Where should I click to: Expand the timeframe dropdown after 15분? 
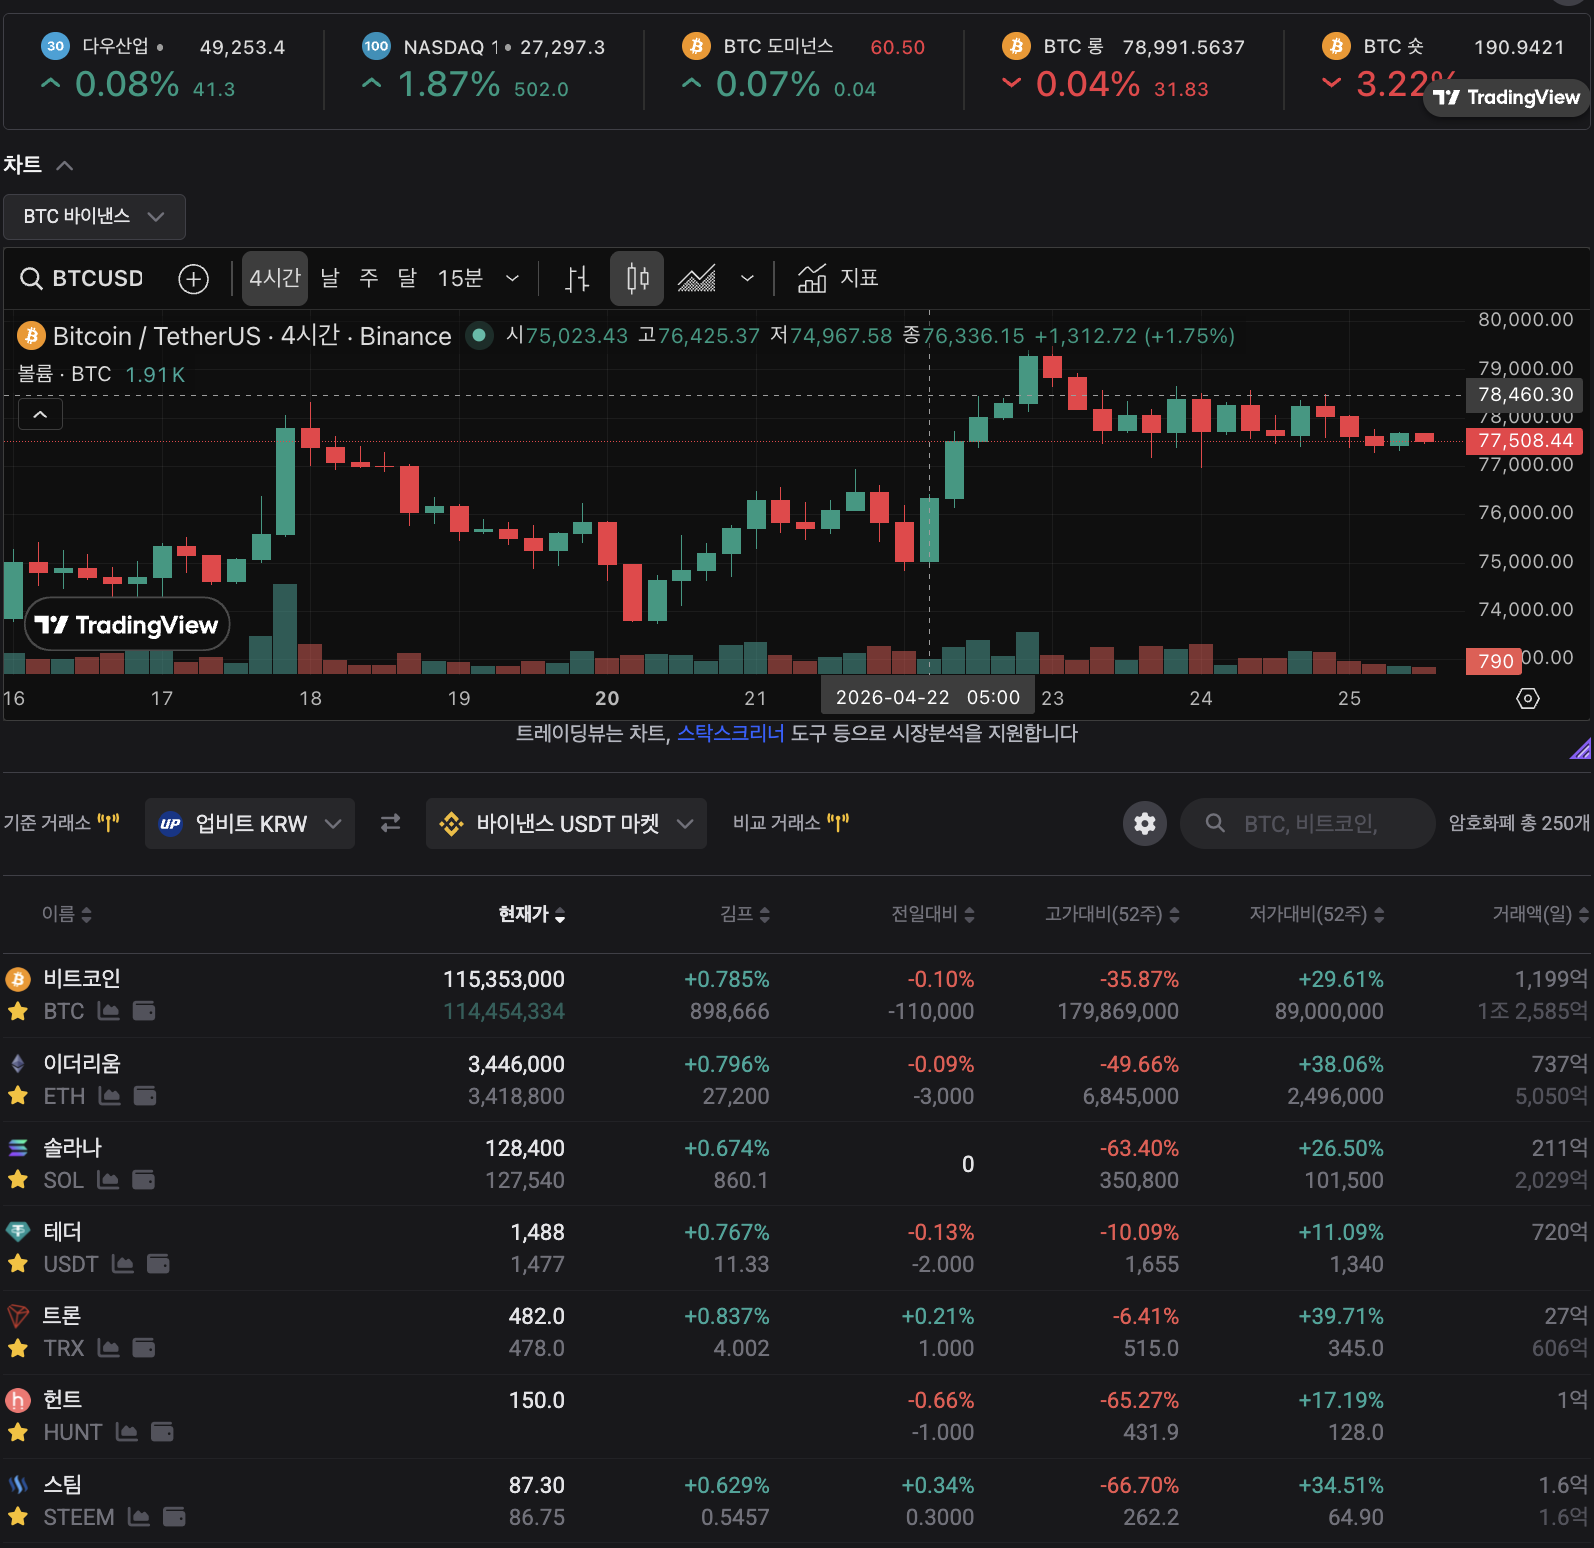(x=512, y=279)
